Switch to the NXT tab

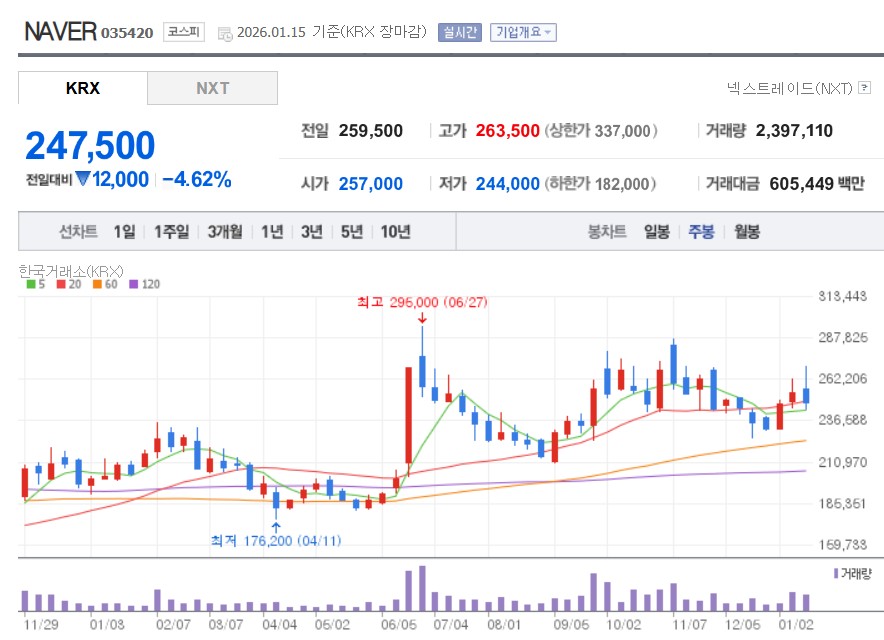click(212, 88)
